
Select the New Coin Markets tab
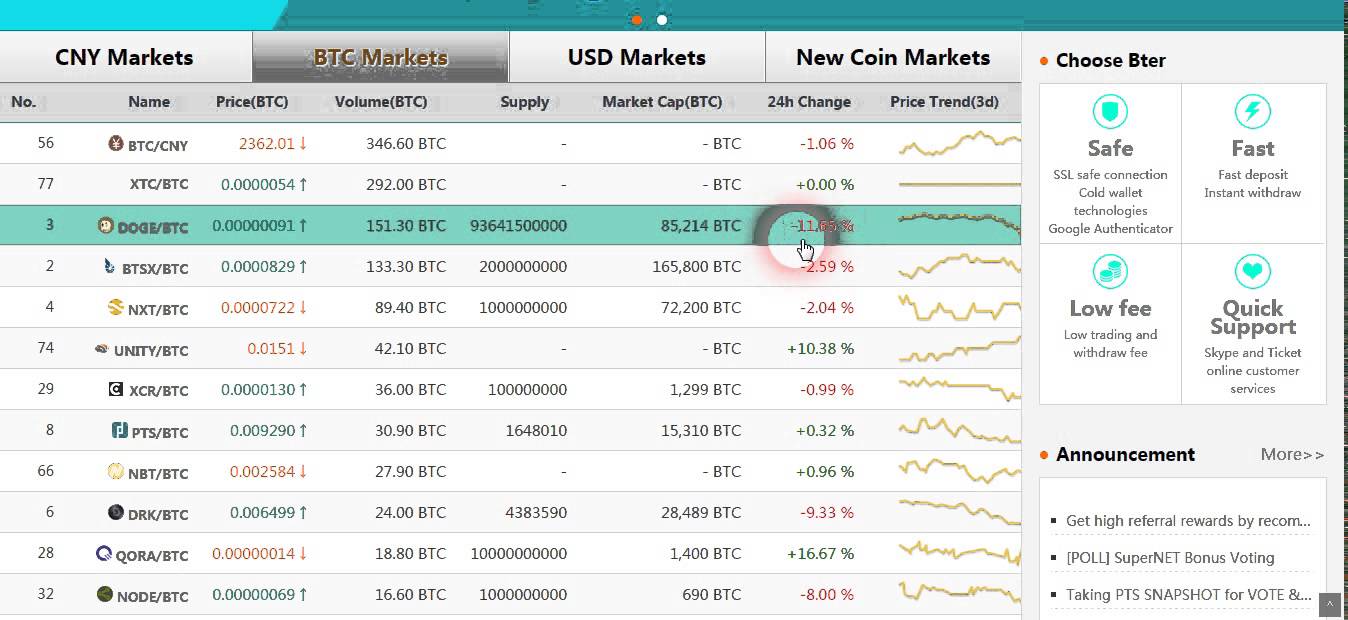click(x=893, y=57)
